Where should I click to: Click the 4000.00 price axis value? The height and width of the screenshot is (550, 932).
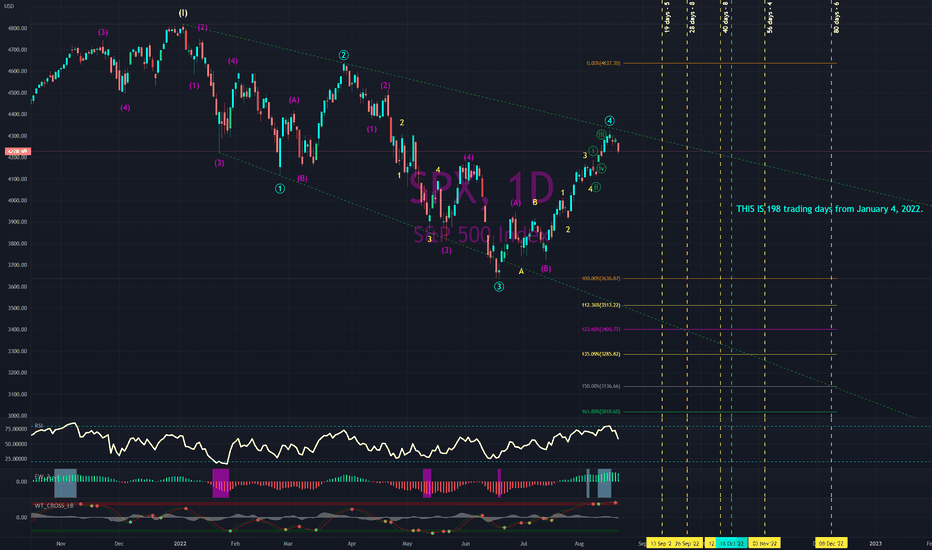(17, 200)
